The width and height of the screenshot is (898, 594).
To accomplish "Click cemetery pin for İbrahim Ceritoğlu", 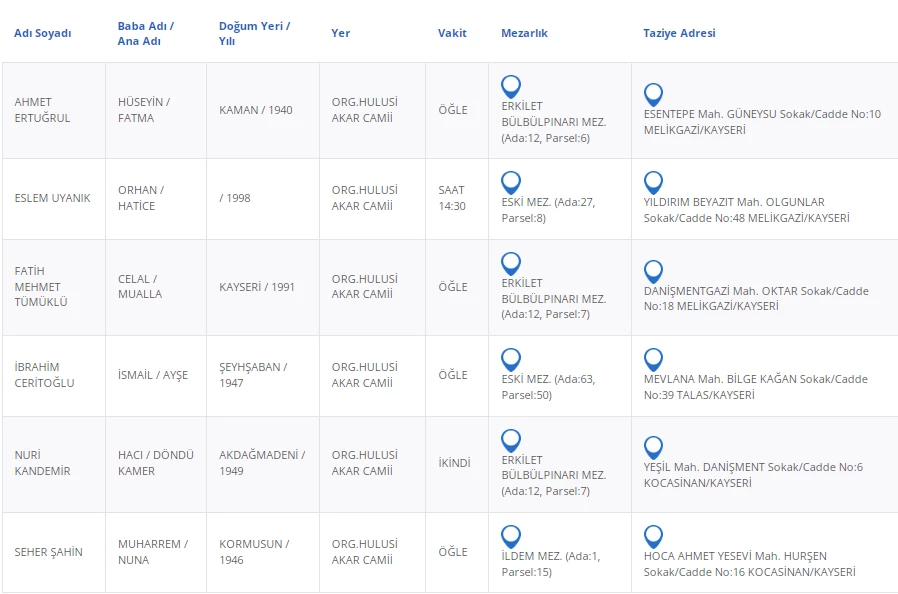I will tap(511, 359).
